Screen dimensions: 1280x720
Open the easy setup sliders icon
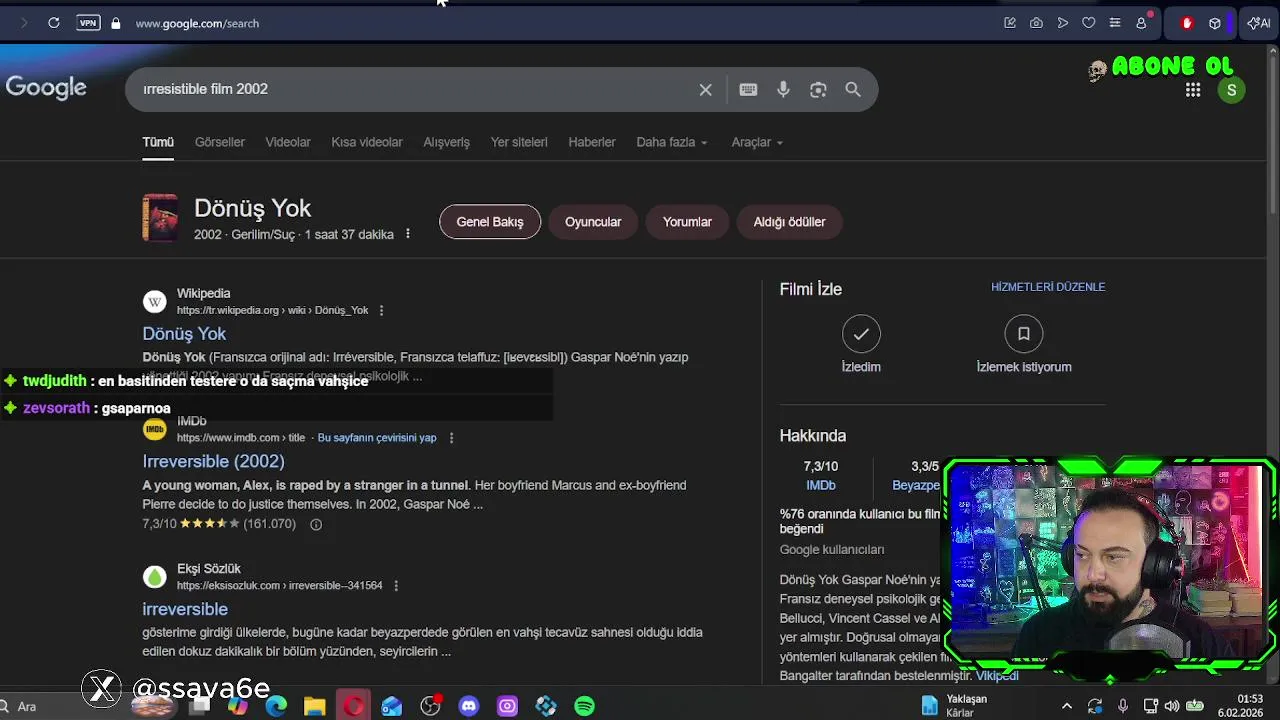[x=1115, y=23]
